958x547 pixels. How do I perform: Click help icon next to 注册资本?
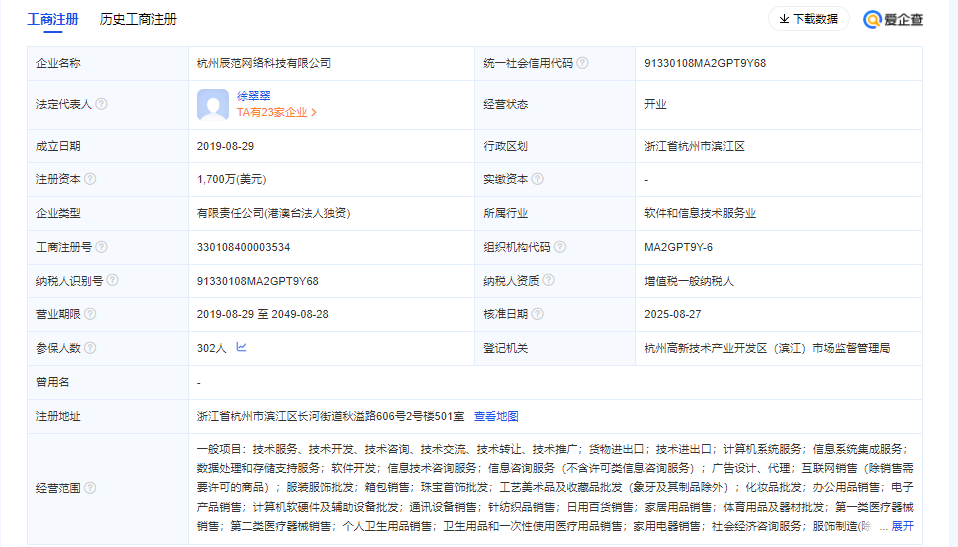90,178
